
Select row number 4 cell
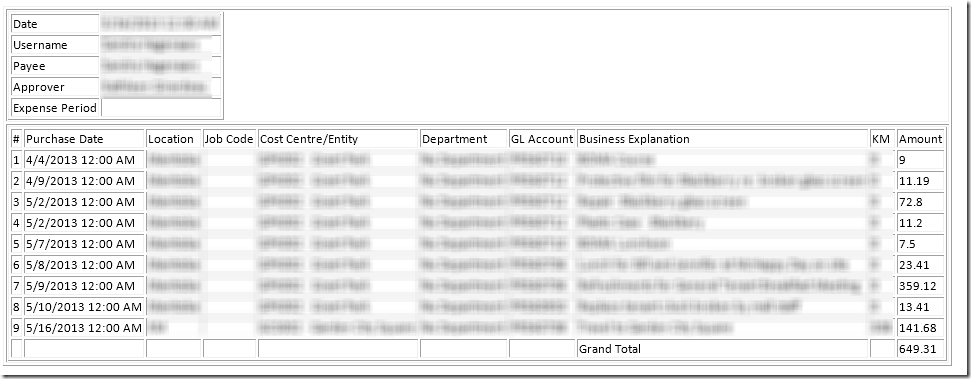17,223
